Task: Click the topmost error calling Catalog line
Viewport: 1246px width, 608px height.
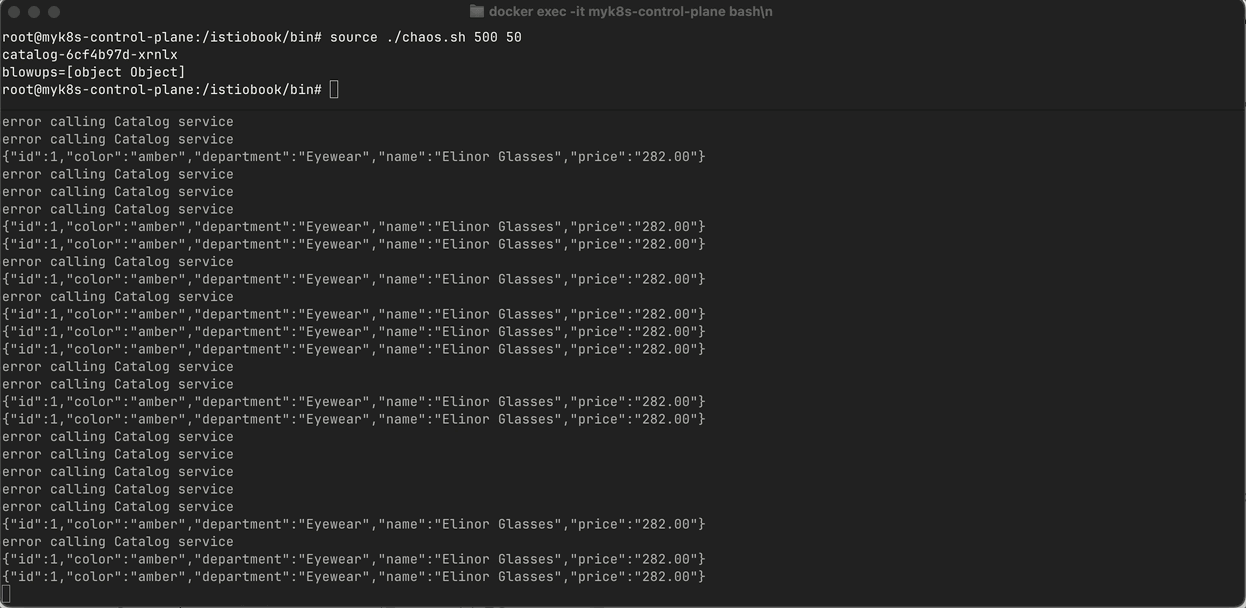Action: (118, 122)
